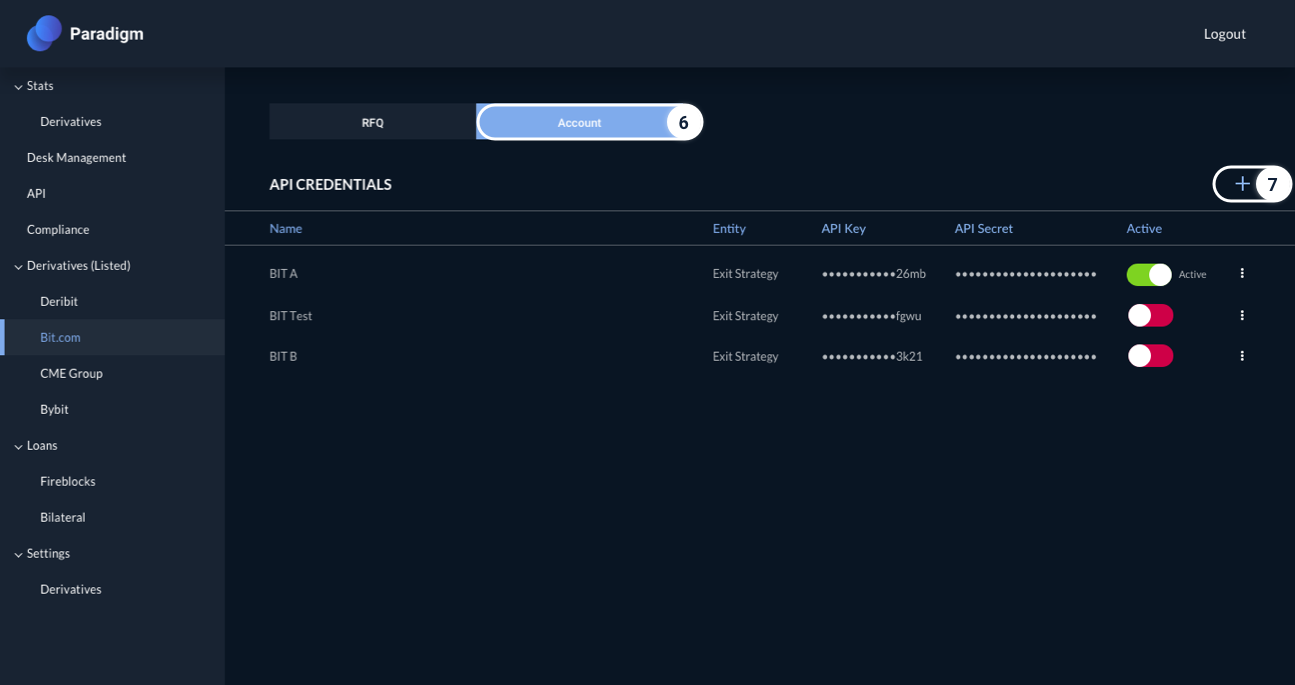This screenshot has width=1295, height=685.
Task: Select the Account tab
Action: [579, 122]
